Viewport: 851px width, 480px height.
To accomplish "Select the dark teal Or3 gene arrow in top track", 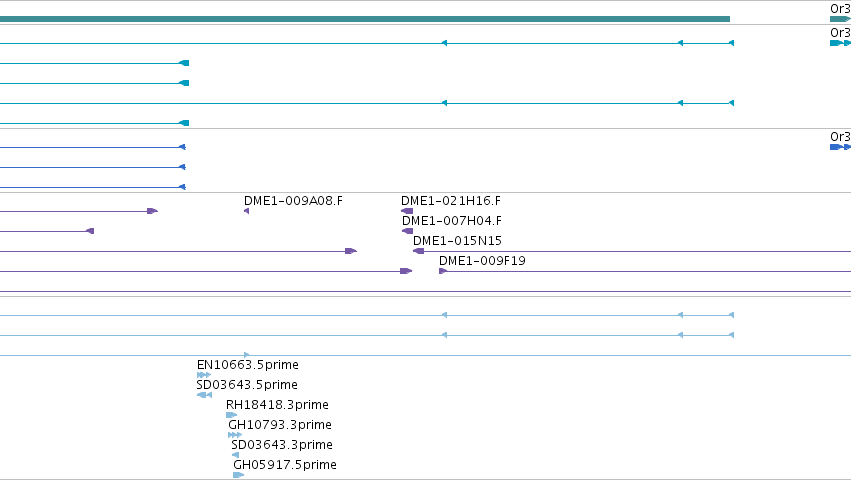I will 840,19.
